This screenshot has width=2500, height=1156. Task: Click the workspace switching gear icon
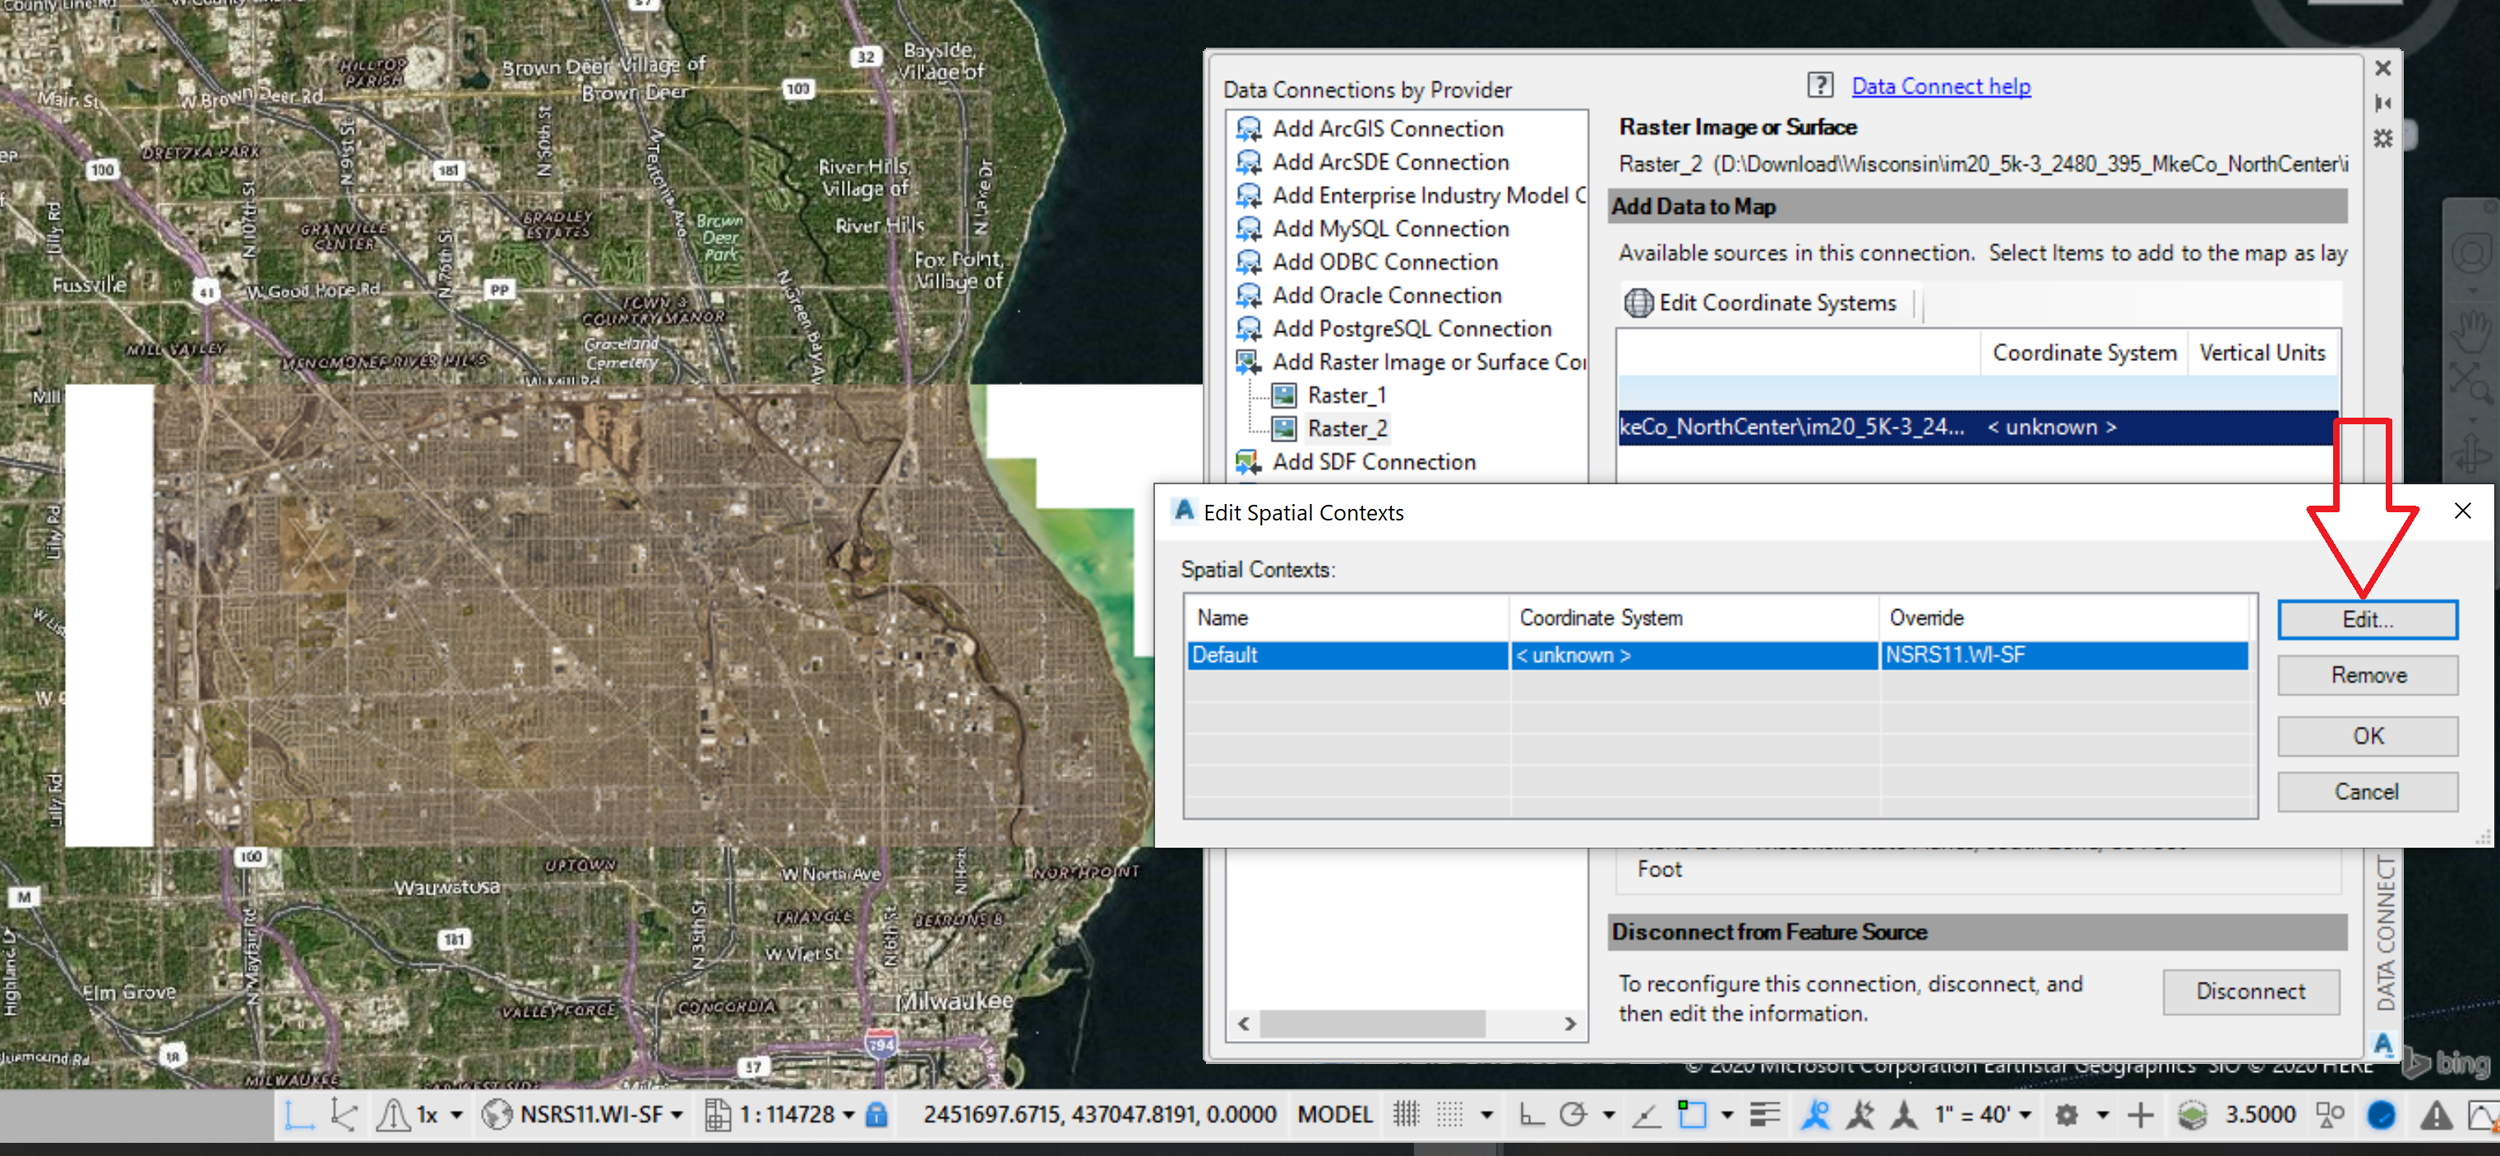click(x=2067, y=1114)
